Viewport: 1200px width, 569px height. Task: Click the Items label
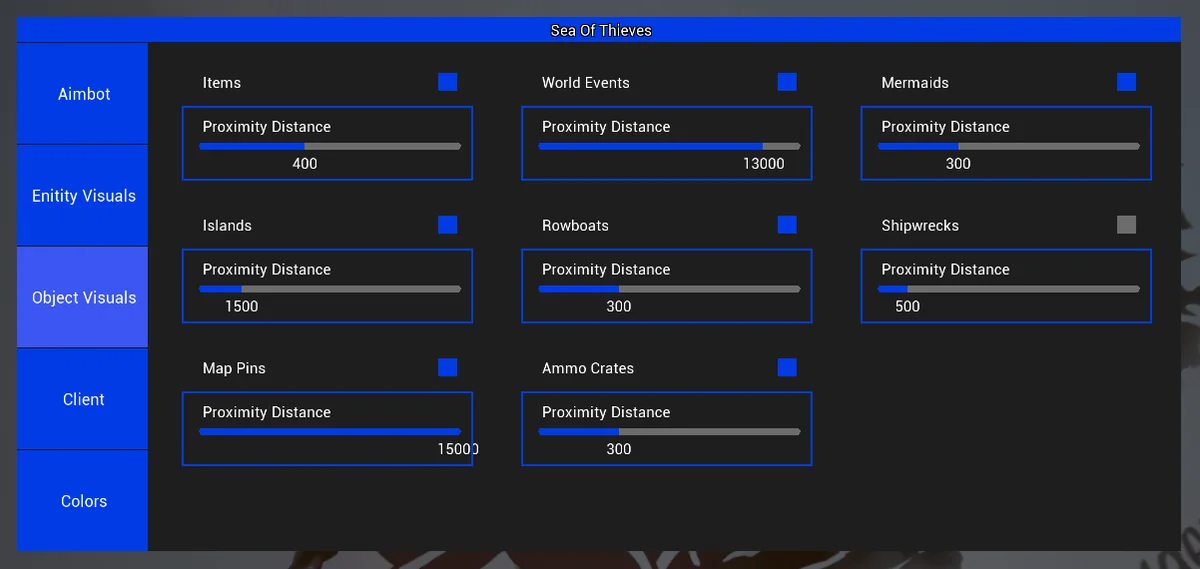click(x=222, y=83)
